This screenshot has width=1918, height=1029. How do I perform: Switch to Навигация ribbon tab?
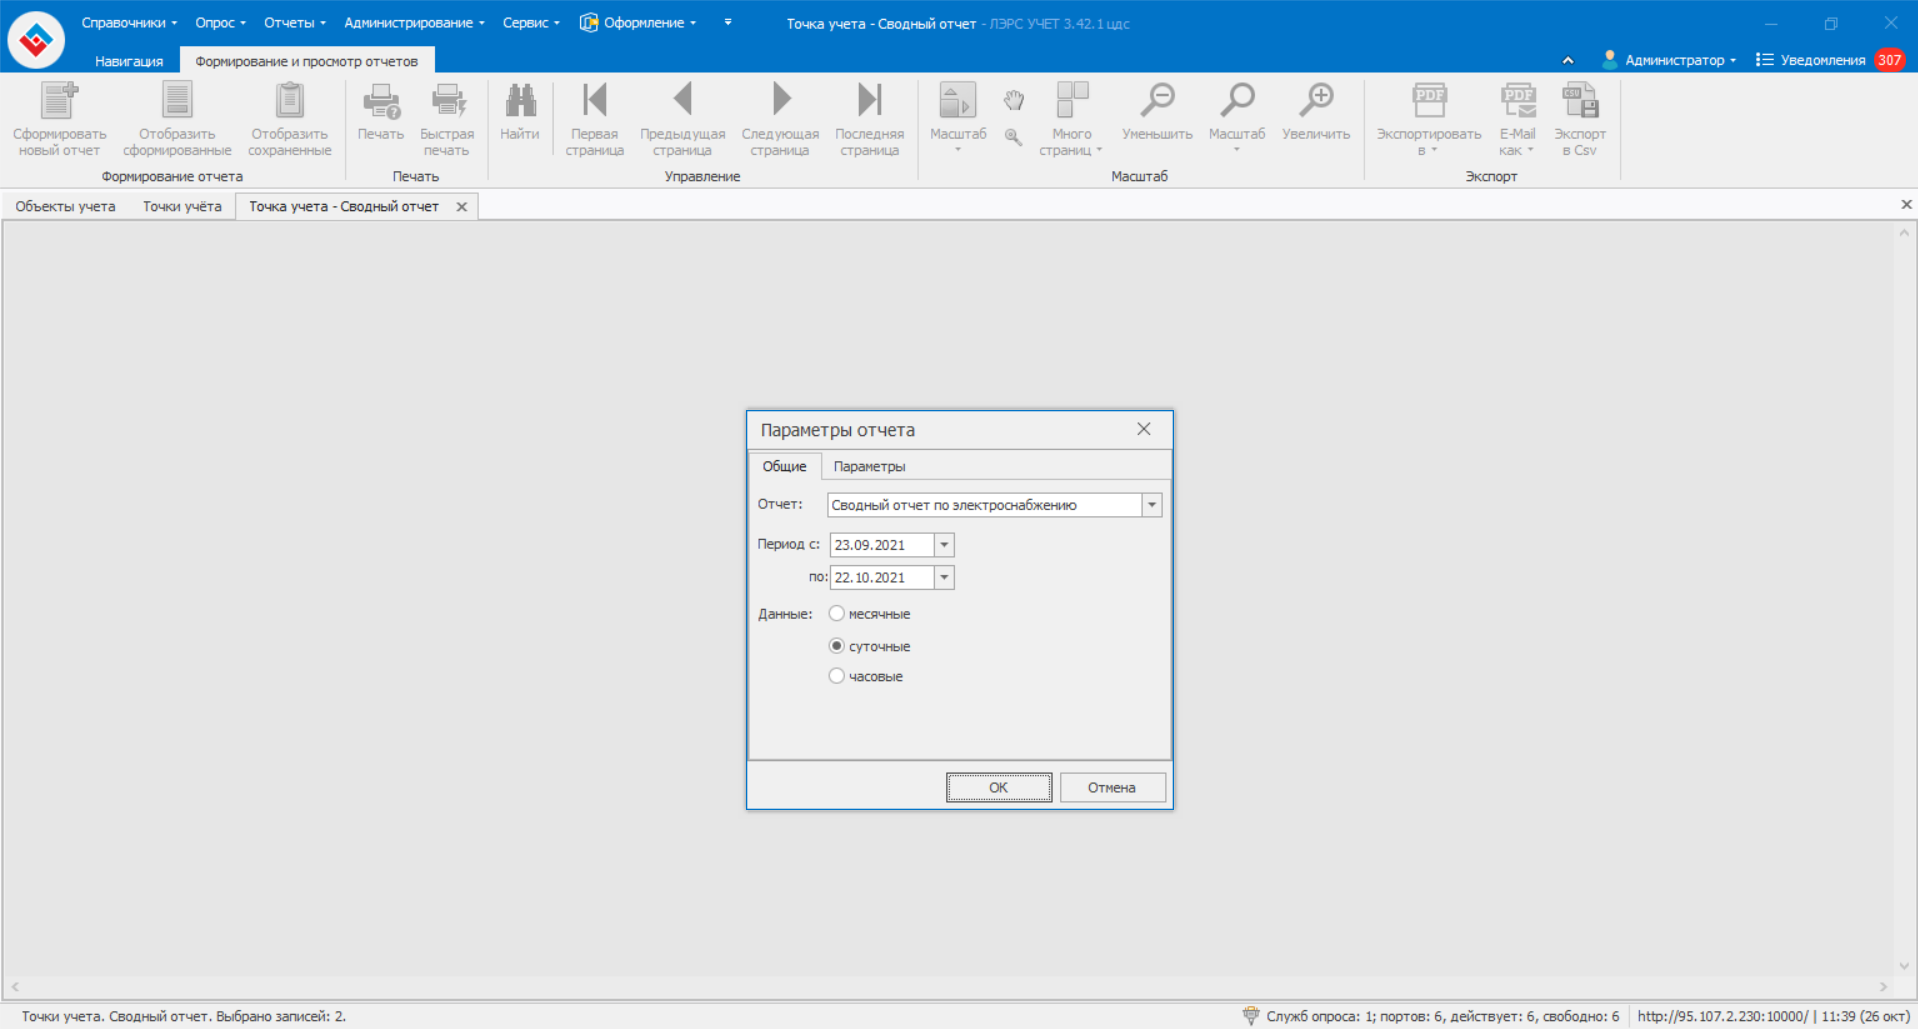point(129,61)
